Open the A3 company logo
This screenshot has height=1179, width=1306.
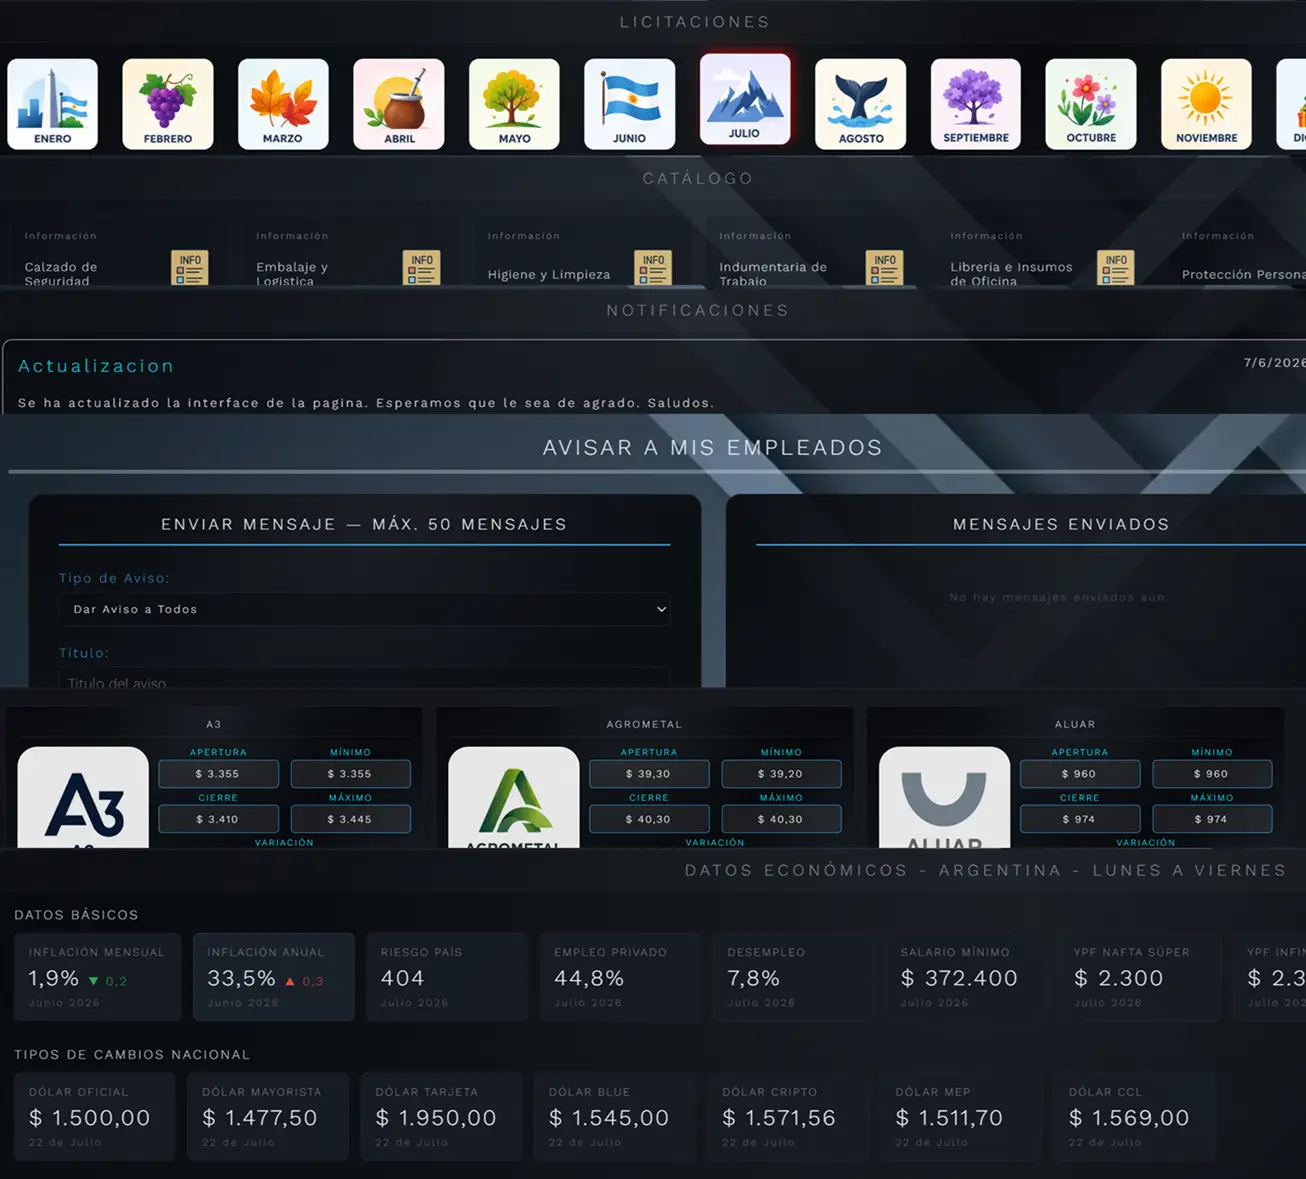(84, 798)
